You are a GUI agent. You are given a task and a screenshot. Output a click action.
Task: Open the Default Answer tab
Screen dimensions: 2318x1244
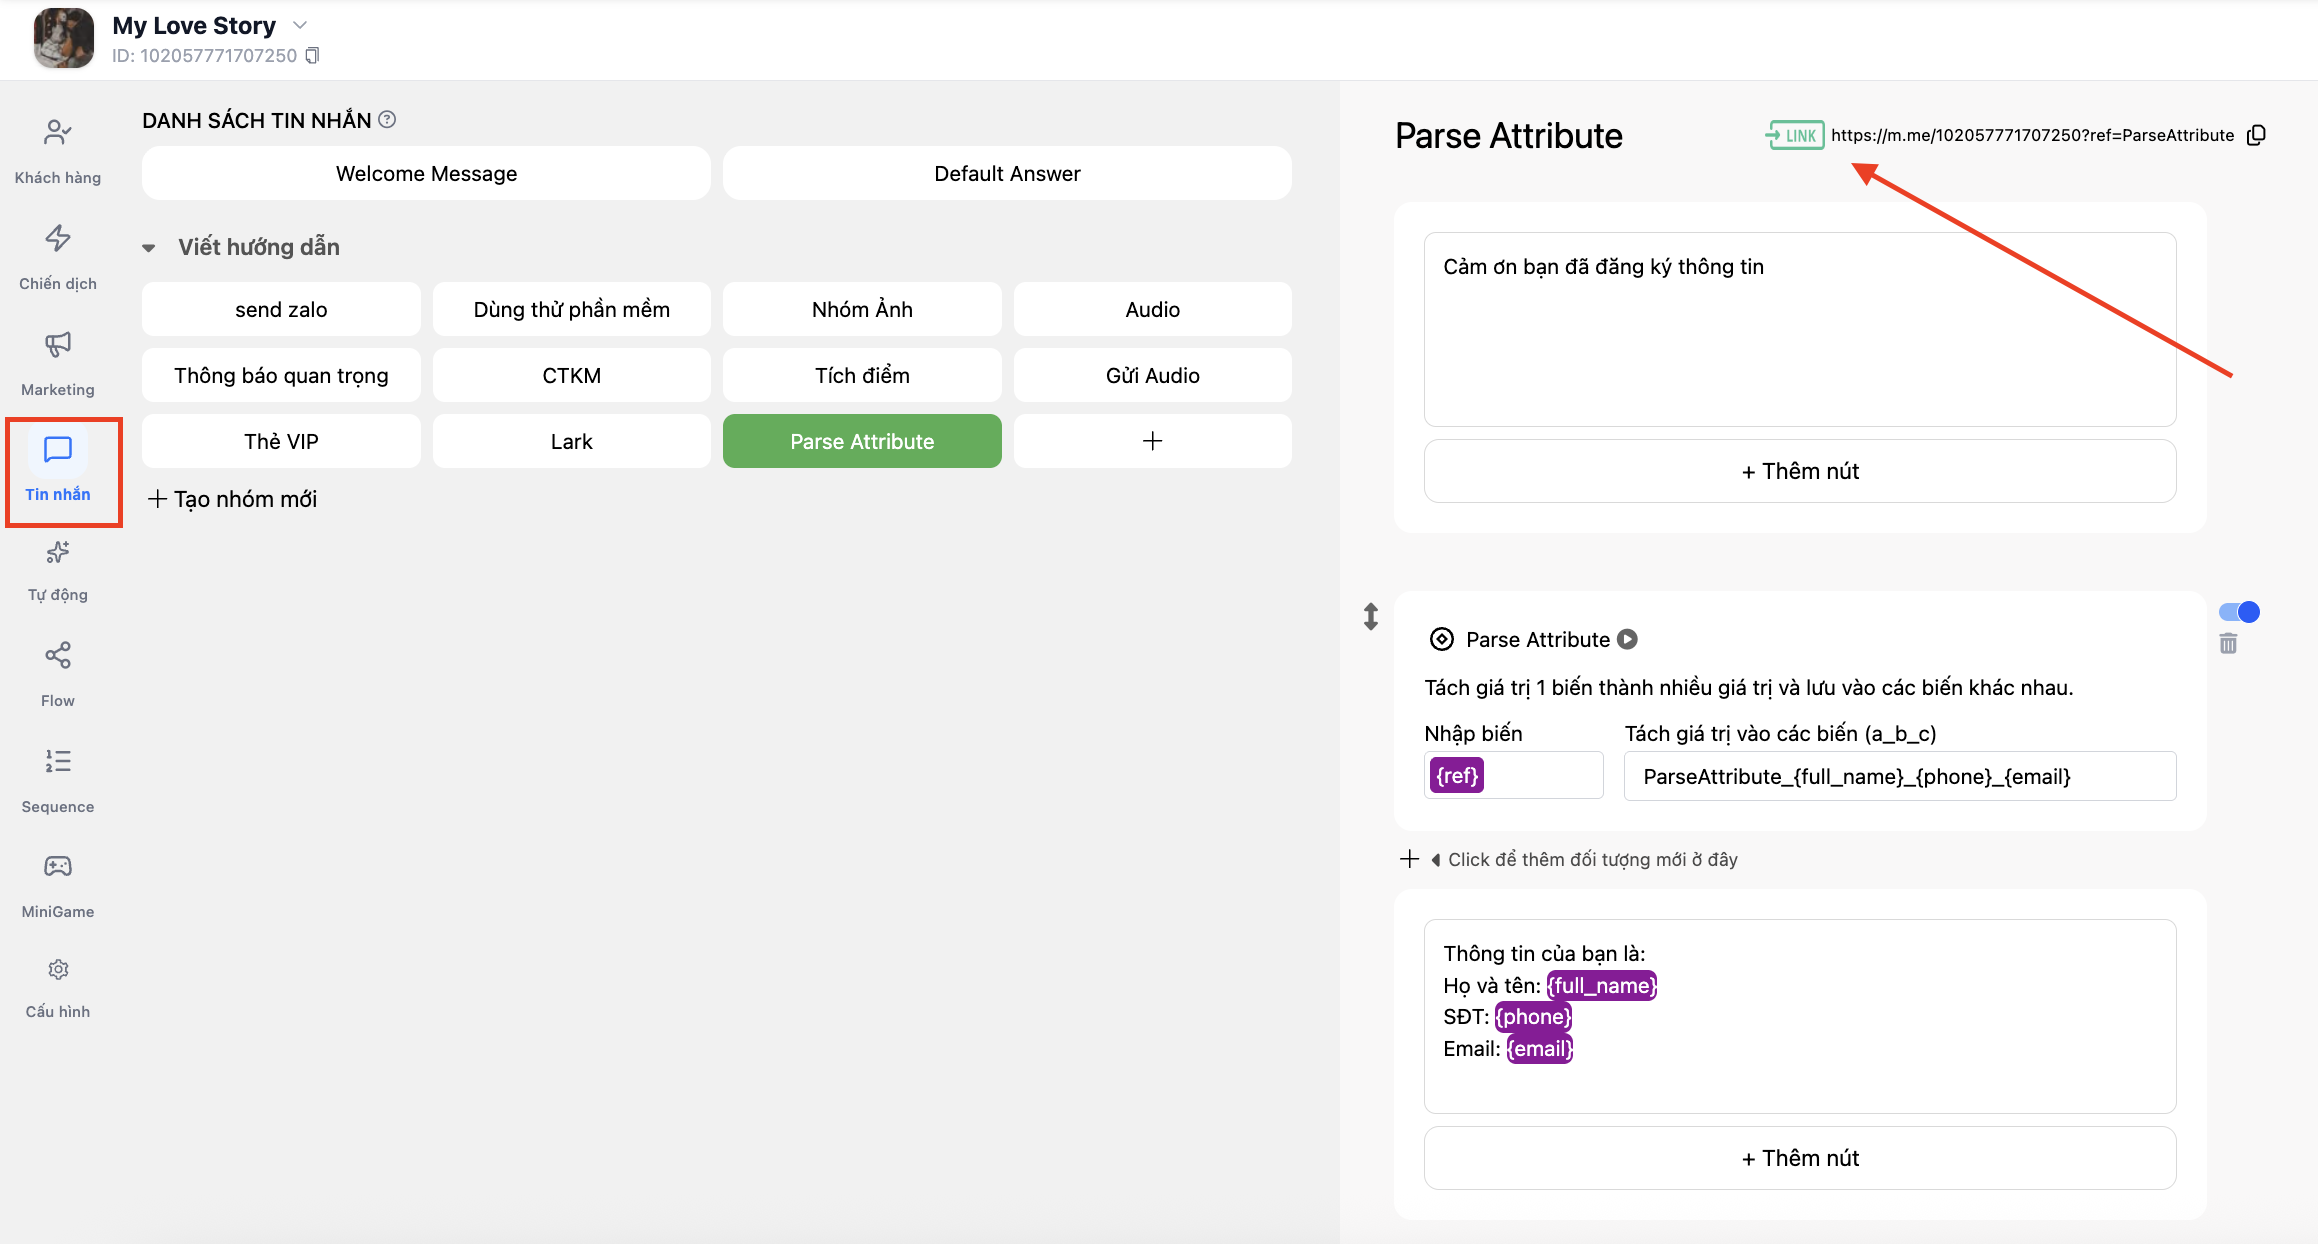tap(1007, 173)
